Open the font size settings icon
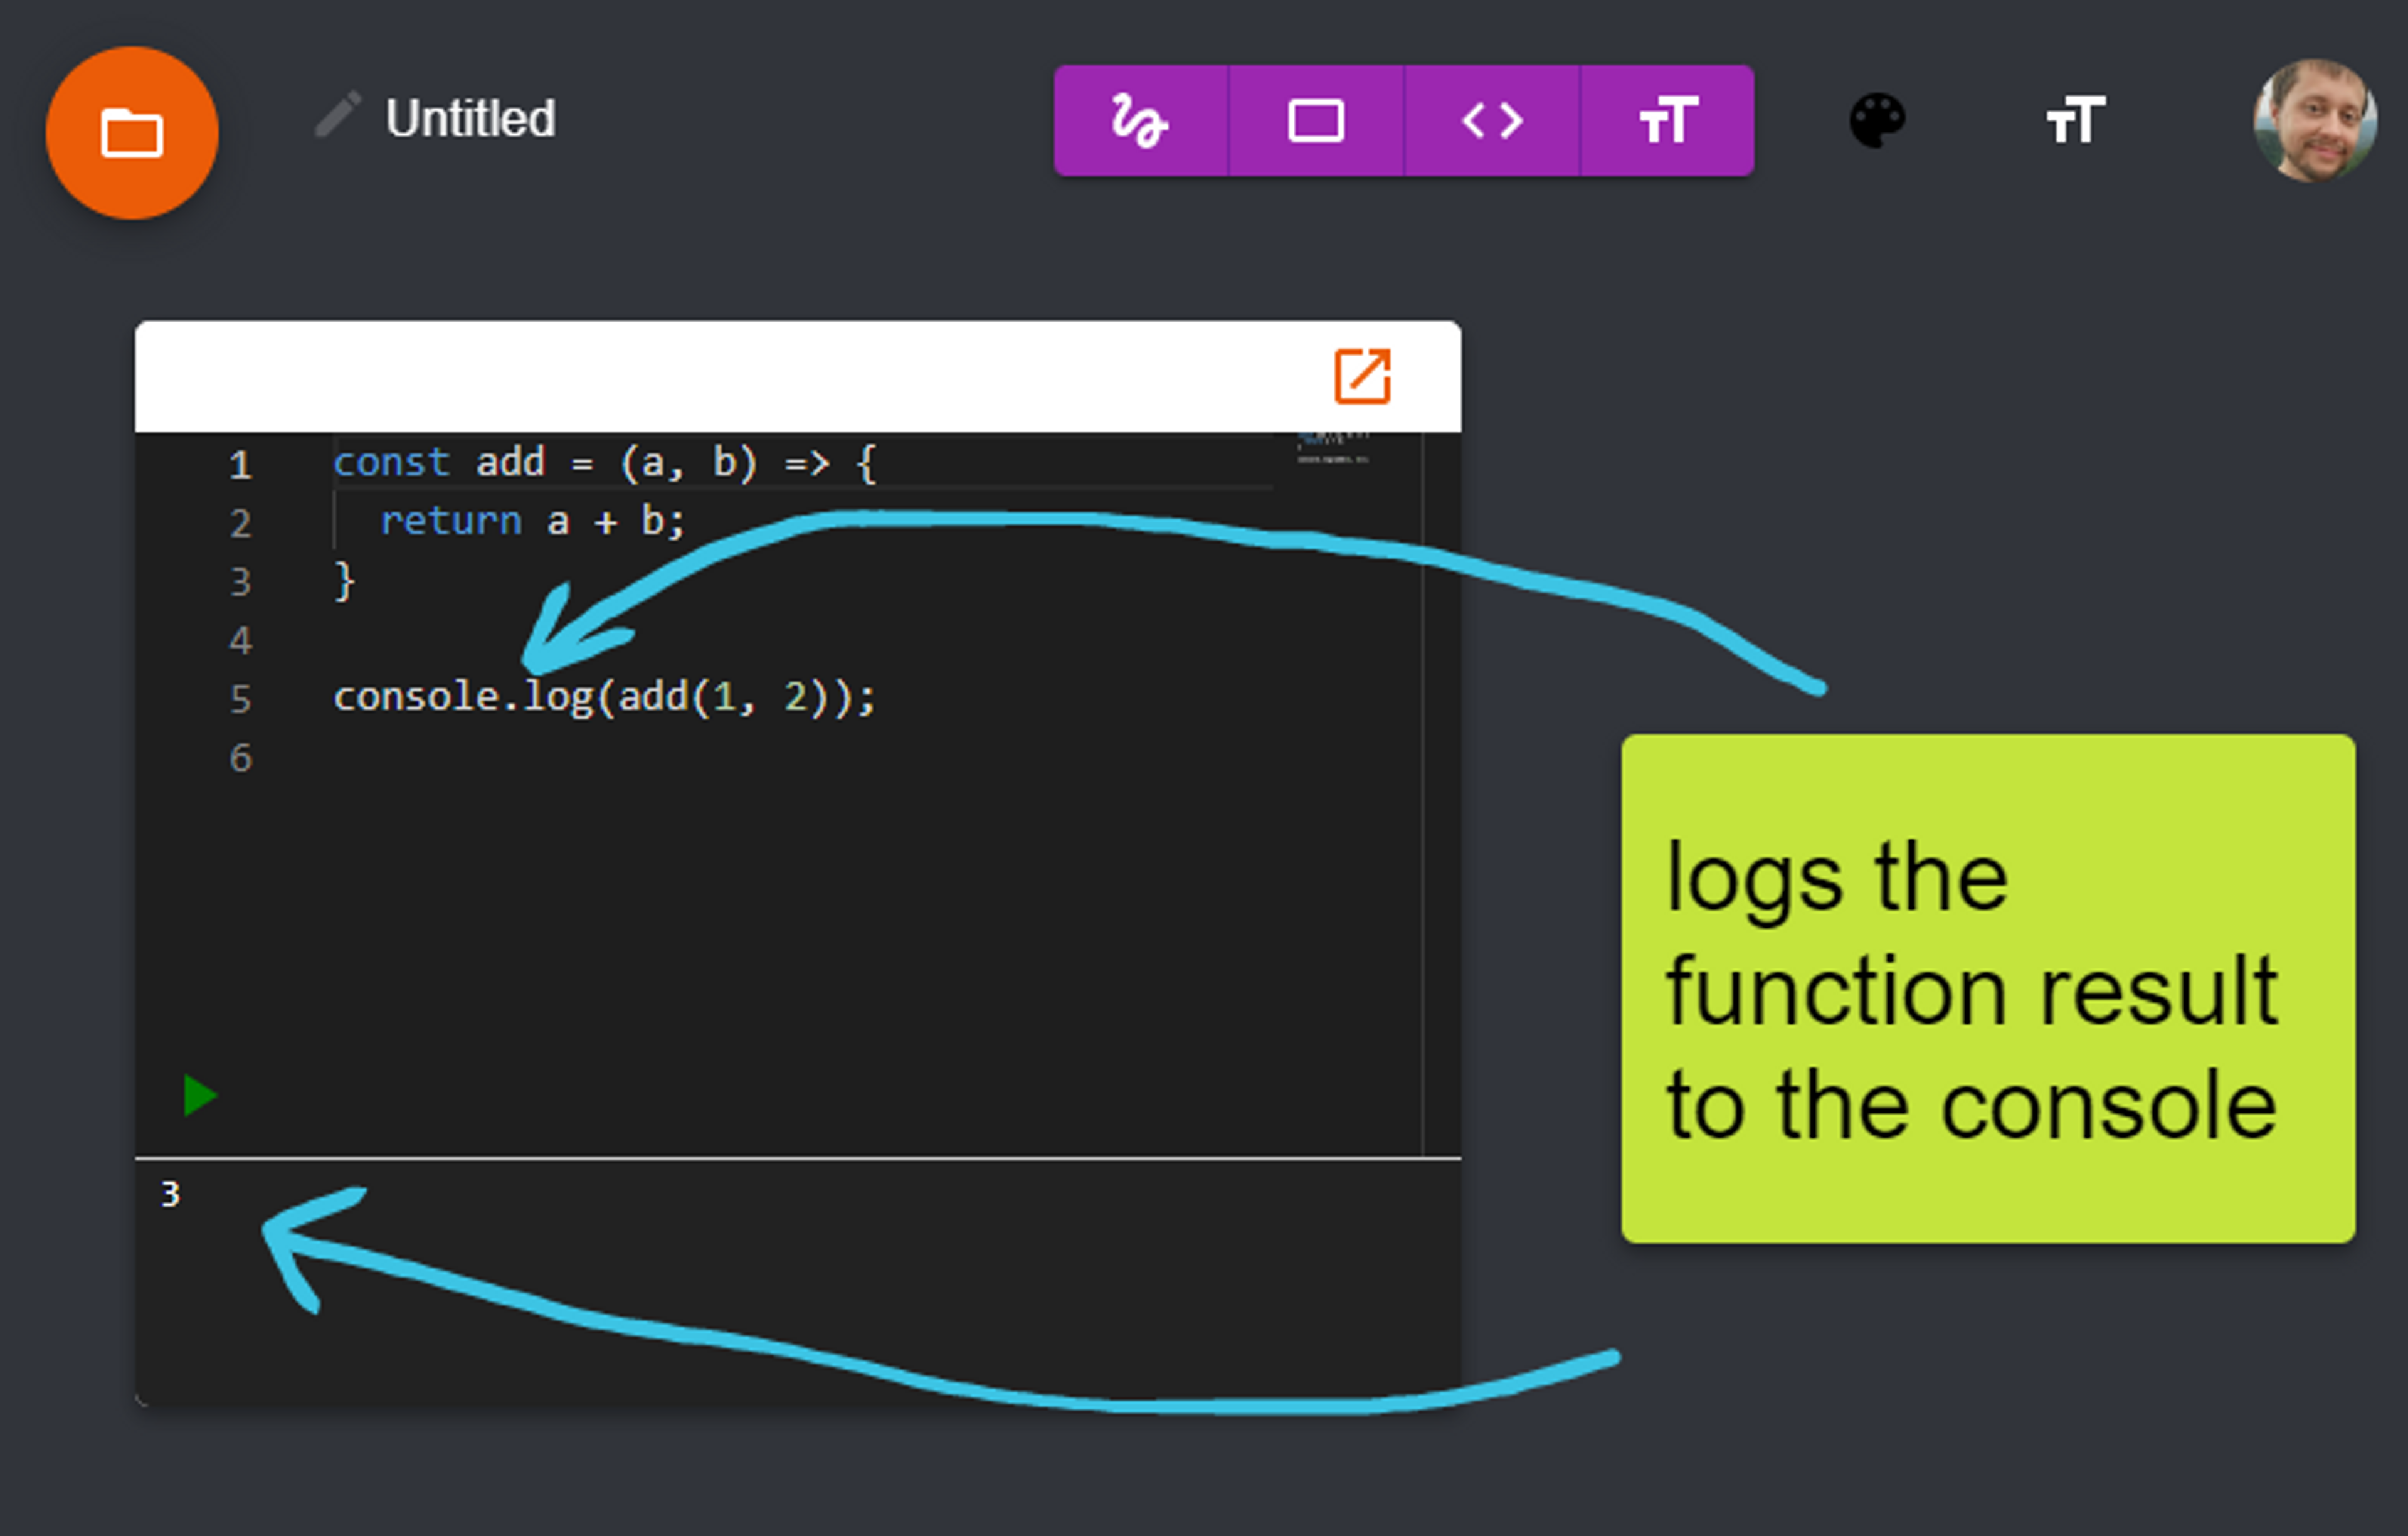This screenshot has height=1536, width=2408. click(x=2075, y=121)
